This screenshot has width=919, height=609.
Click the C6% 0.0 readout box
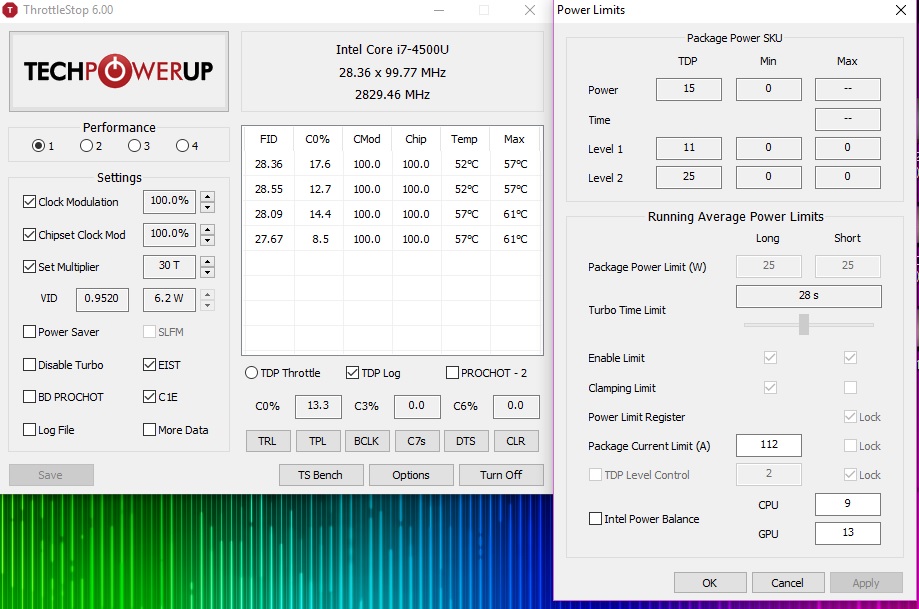pos(516,406)
